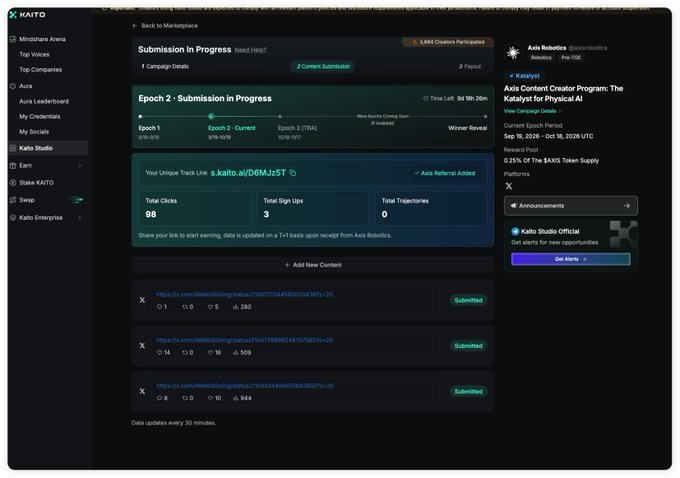Click the views icon showing 280
This screenshot has width=680, height=478.
pos(236,307)
